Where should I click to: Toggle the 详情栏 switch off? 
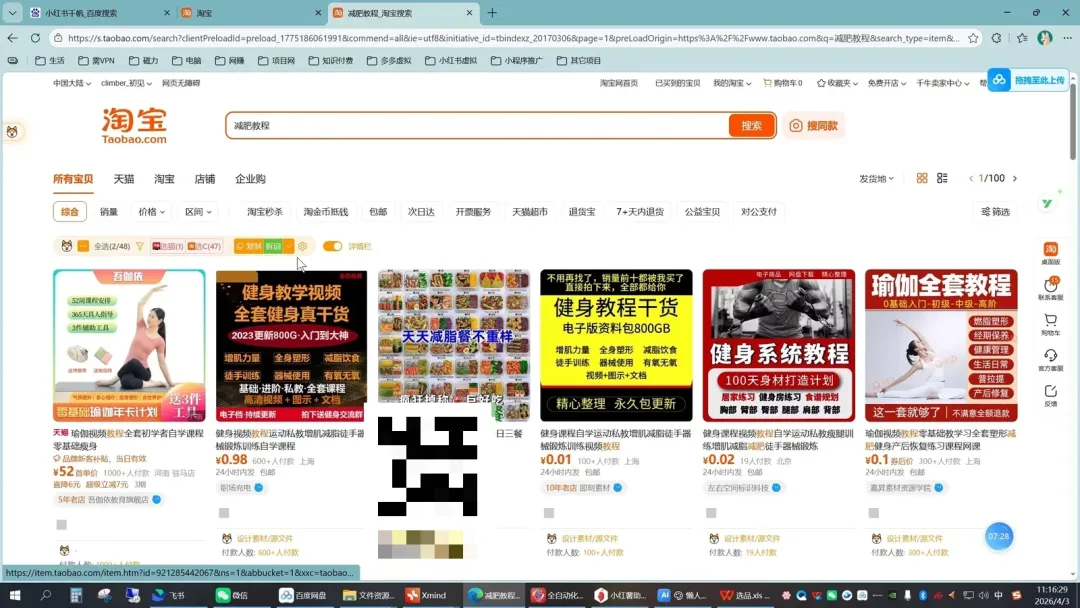coord(332,247)
